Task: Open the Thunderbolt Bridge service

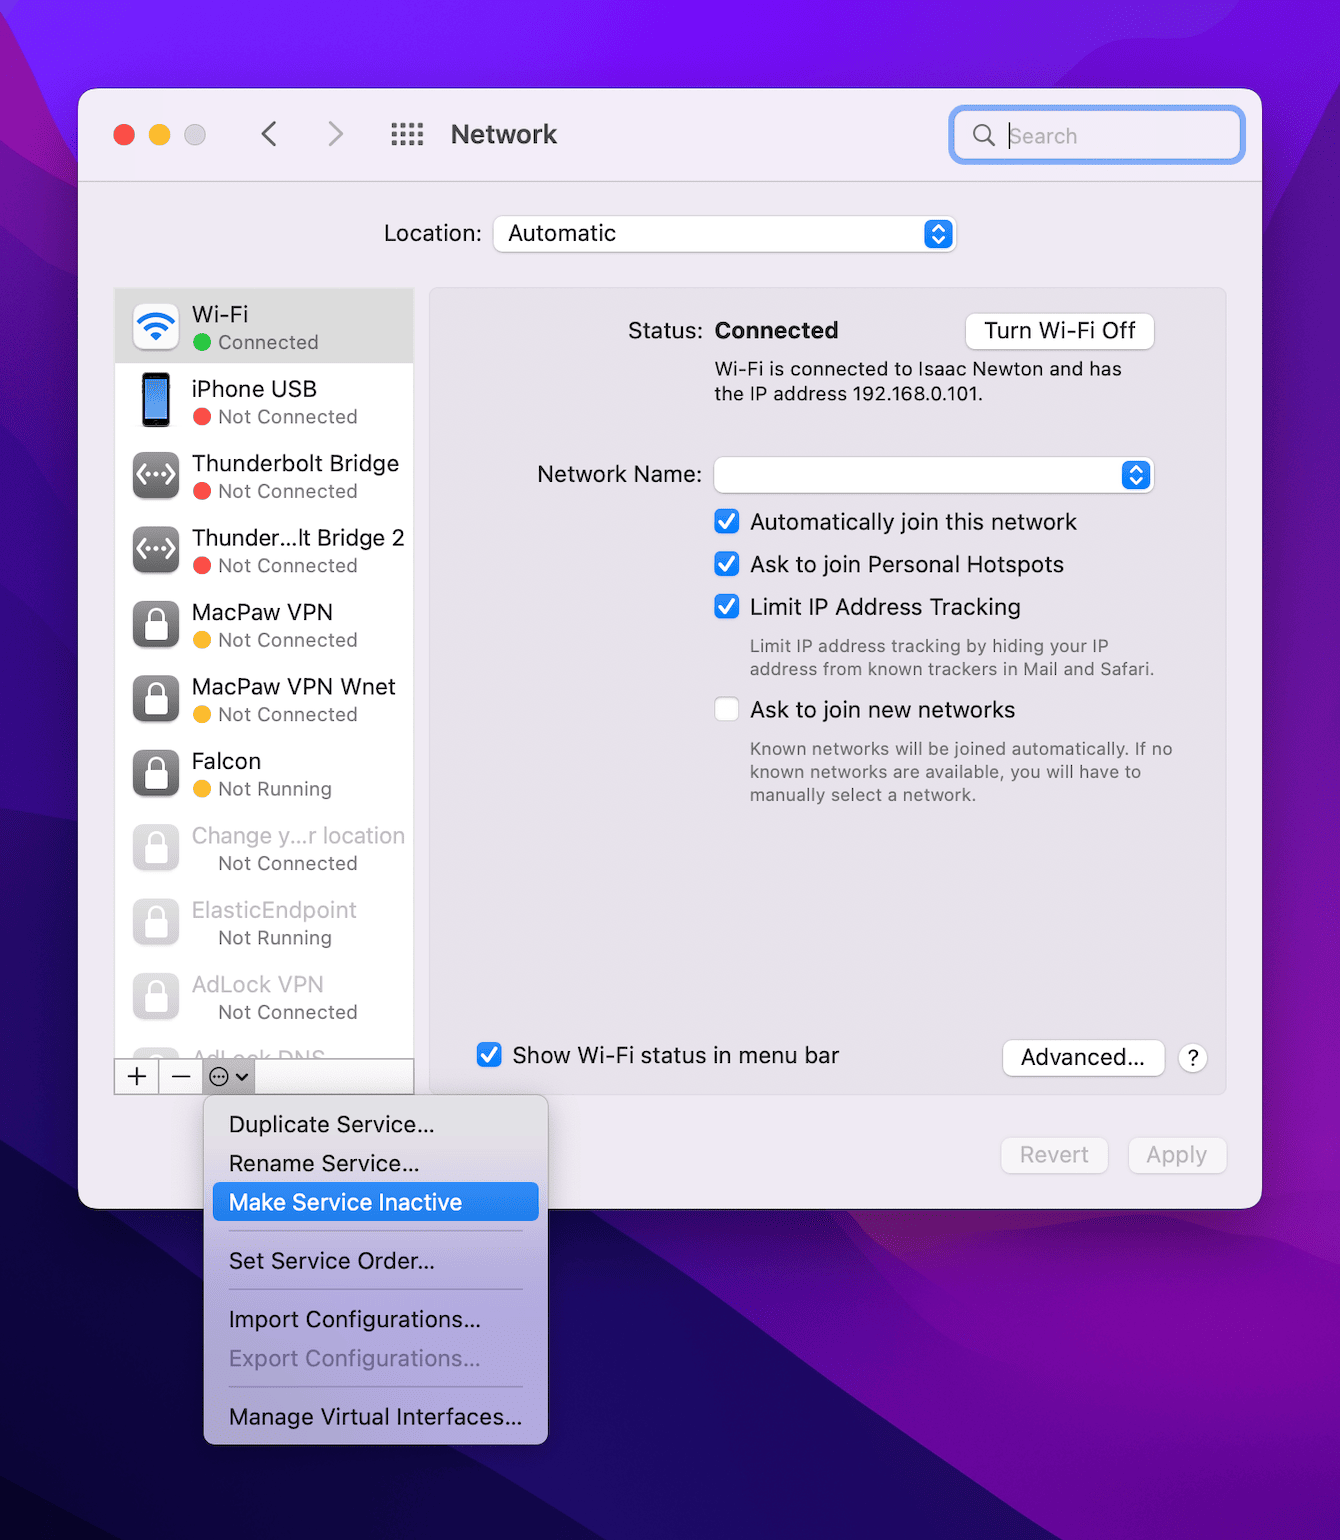Action: (295, 476)
